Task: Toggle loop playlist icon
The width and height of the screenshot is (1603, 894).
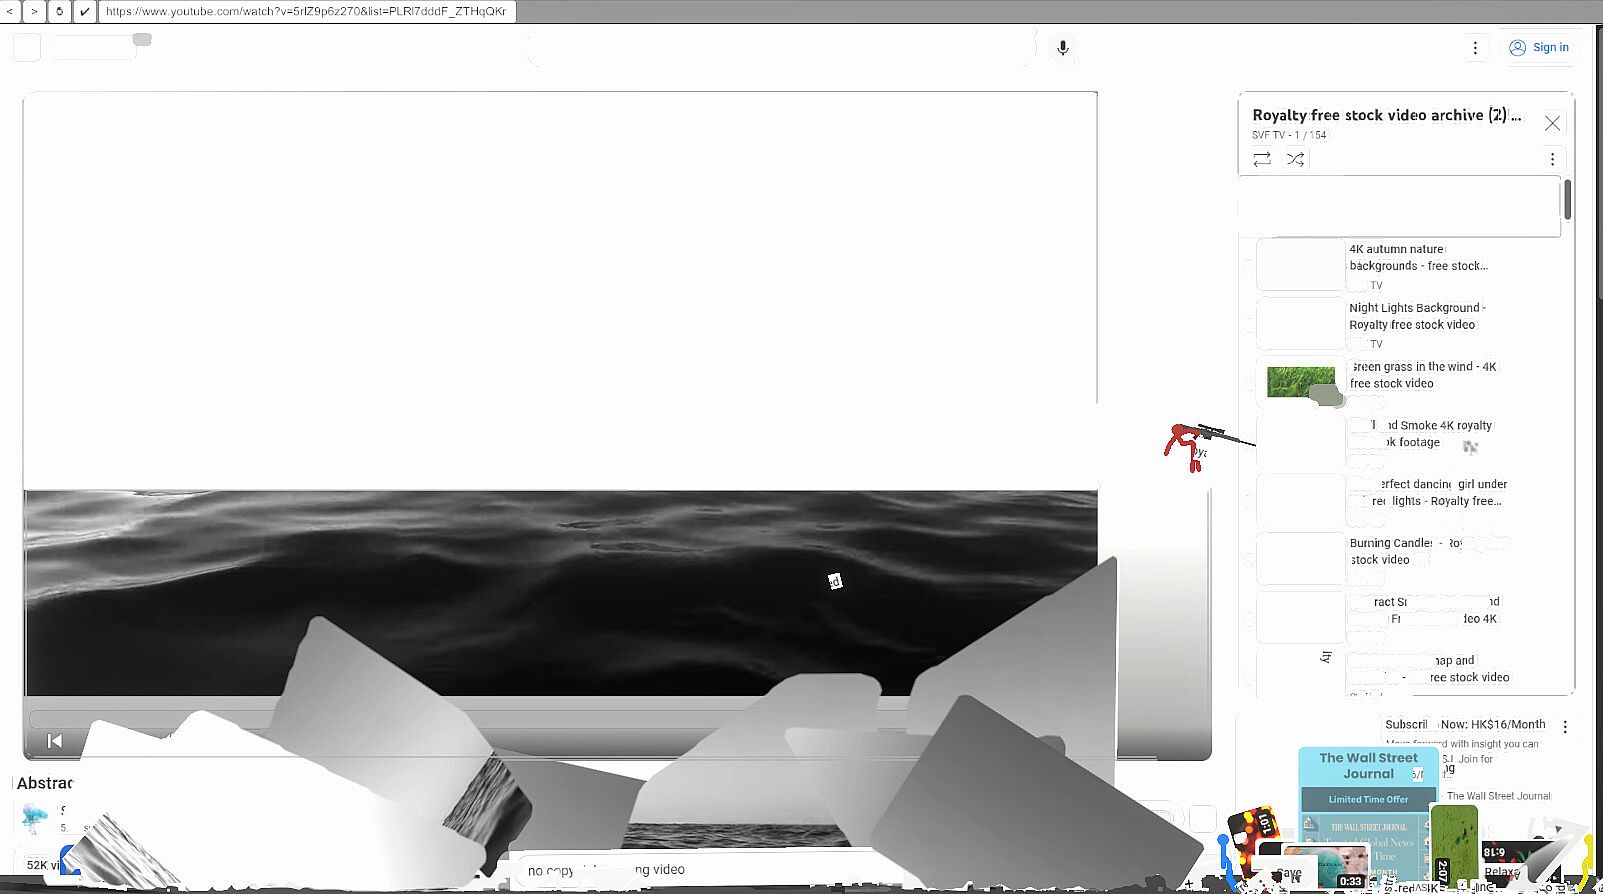Action: tap(1262, 159)
